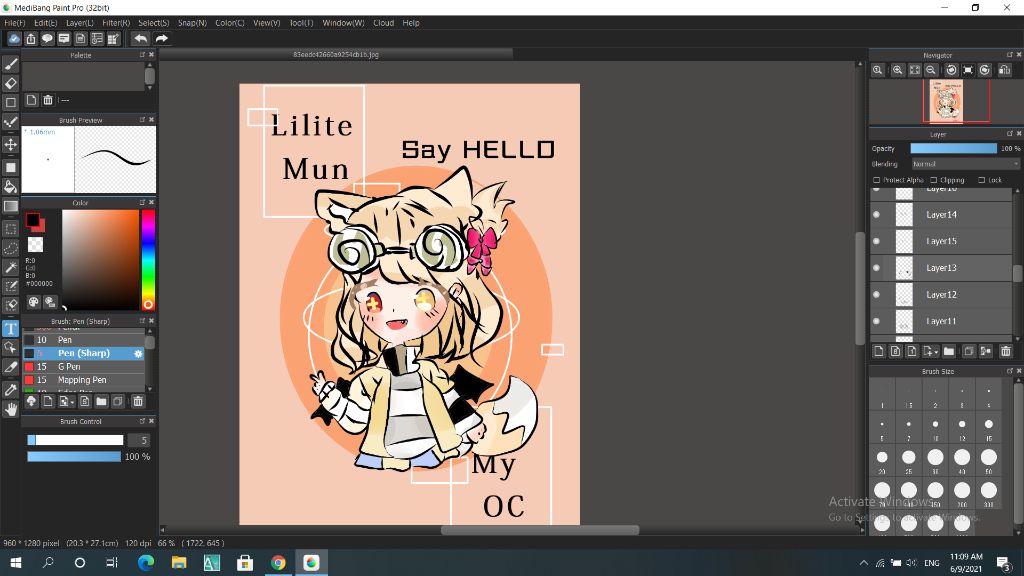Click the share/export icon in toolbar

pyautogui.click(x=31, y=39)
